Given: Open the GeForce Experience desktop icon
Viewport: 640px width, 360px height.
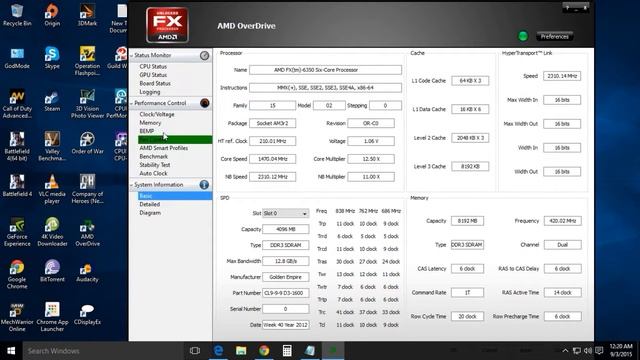Looking at the screenshot, I should [x=17, y=232].
